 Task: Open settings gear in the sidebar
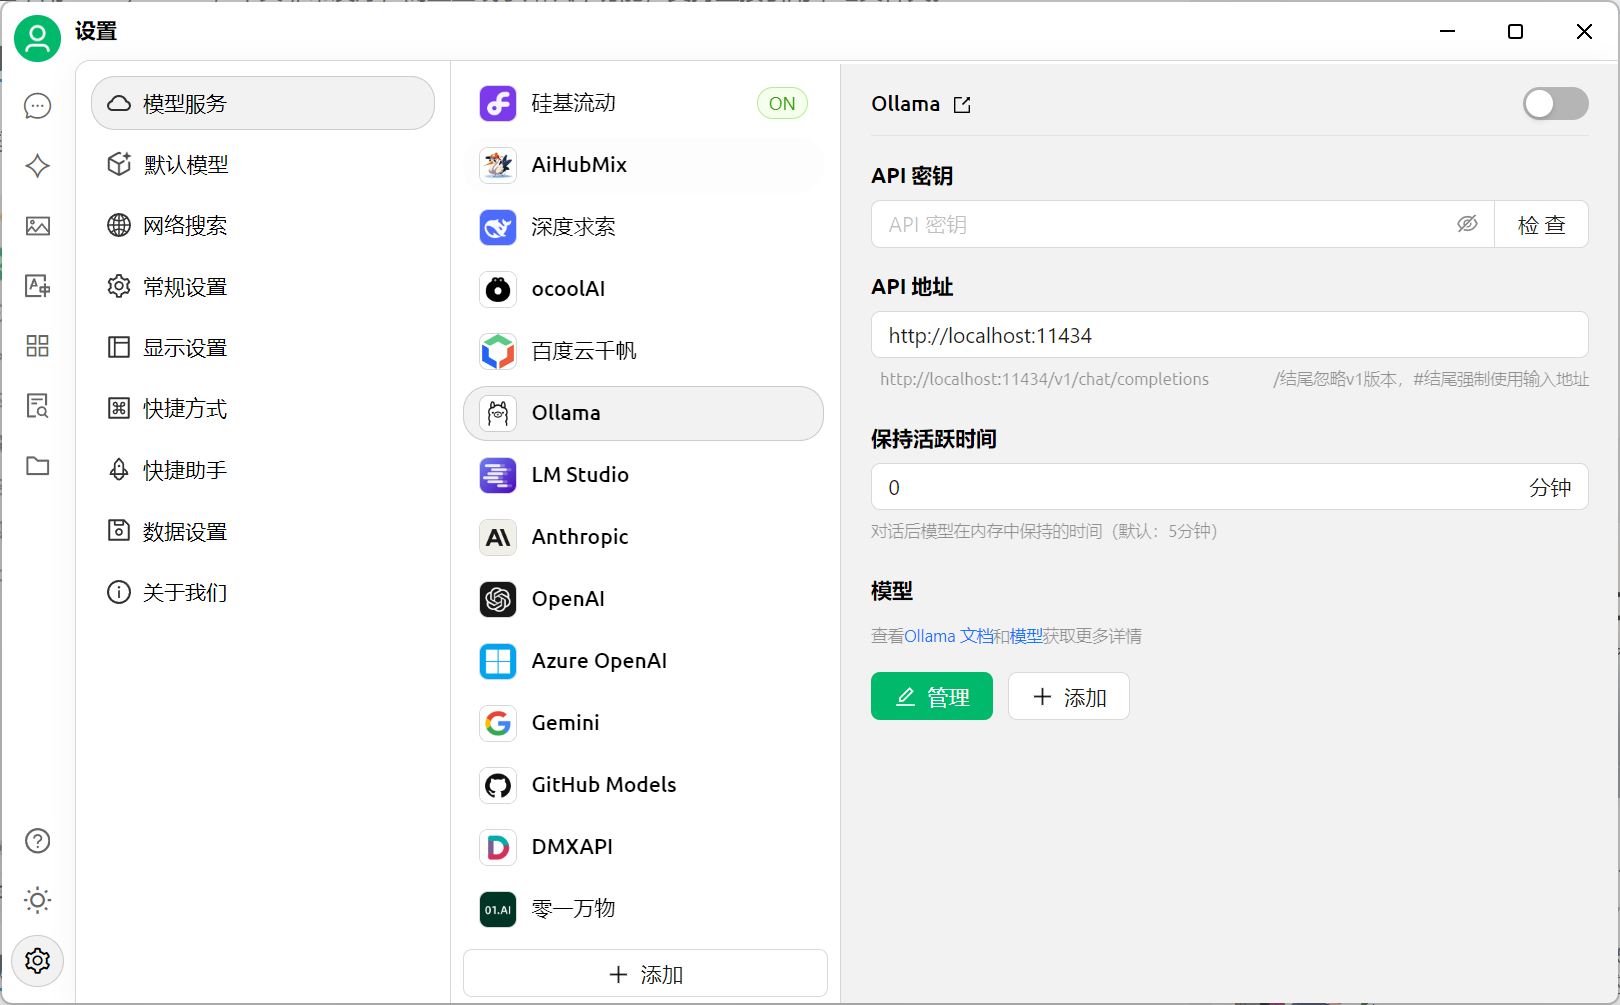(38, 961)
